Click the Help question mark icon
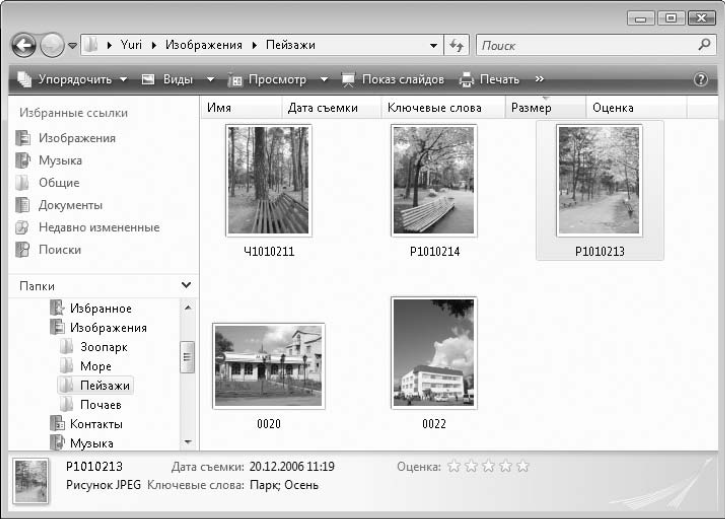 [x=701, y=79]
